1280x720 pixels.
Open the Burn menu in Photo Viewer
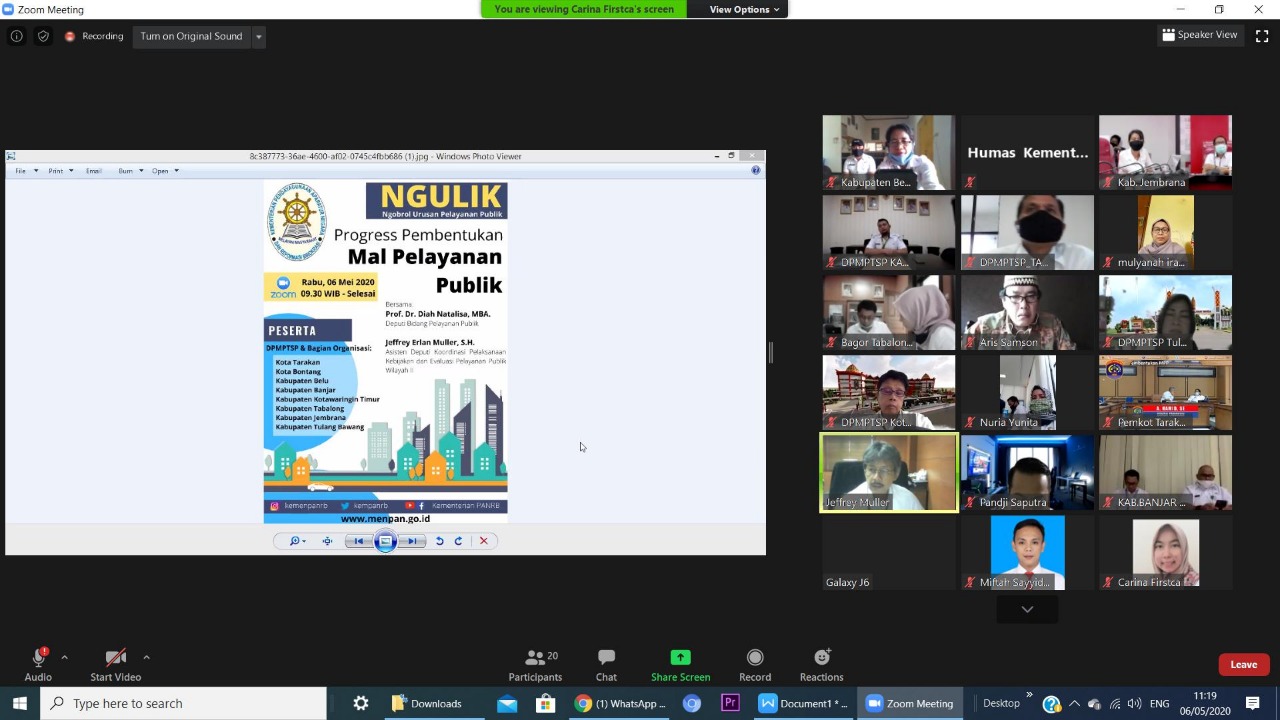click(131, 171)
